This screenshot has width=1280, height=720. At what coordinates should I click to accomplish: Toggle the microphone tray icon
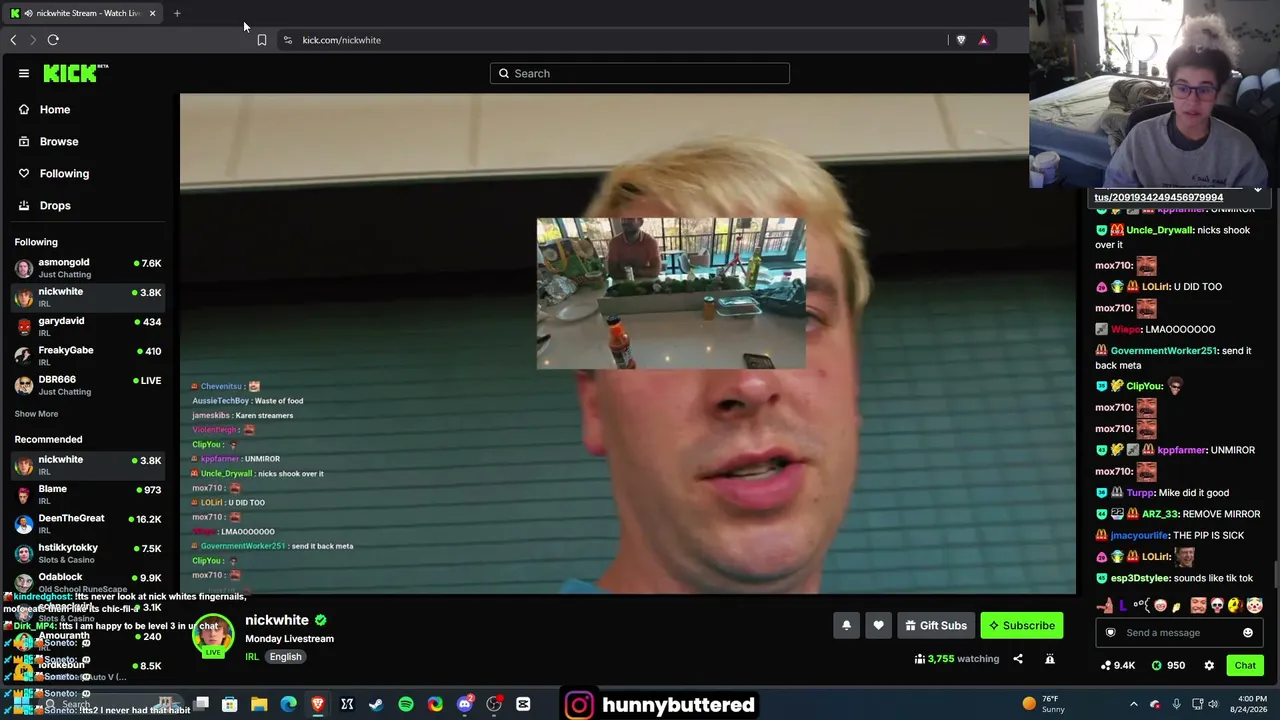[1176, 704]
